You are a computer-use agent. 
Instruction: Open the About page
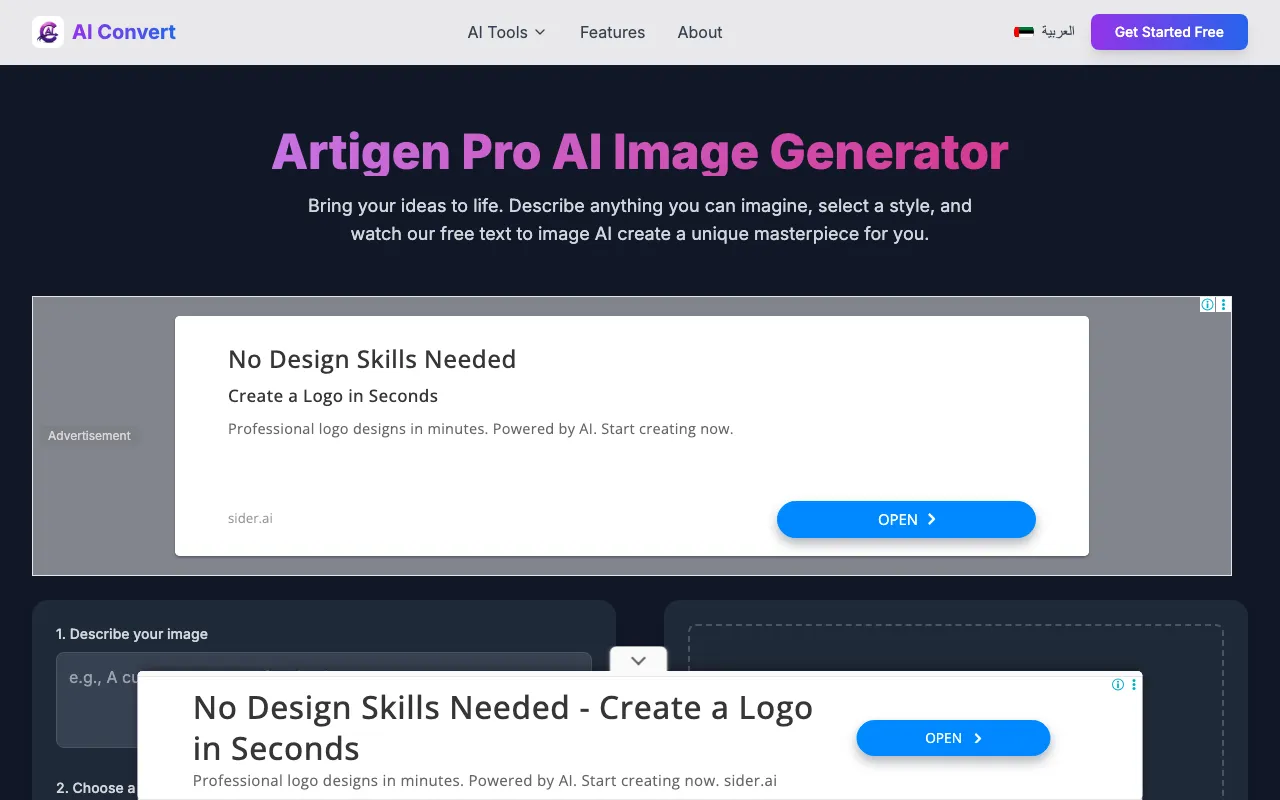700,32
